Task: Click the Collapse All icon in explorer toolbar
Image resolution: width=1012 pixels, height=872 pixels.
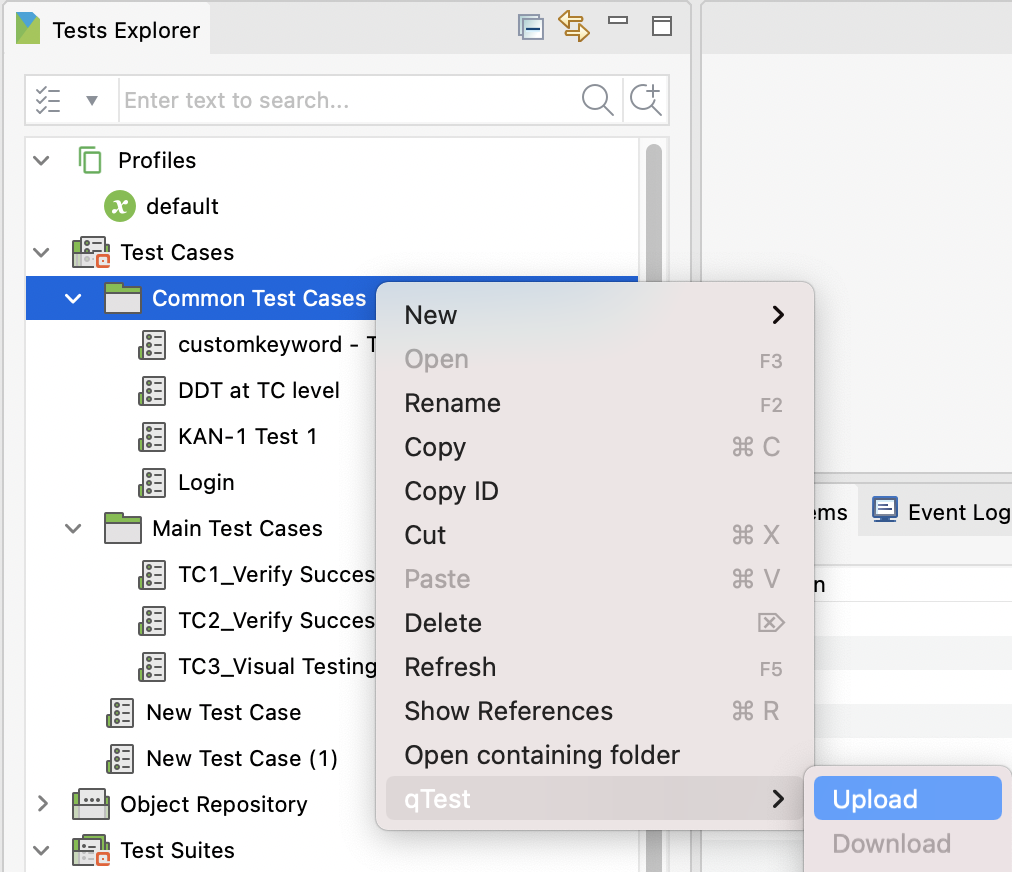Action: coord(531,27)
